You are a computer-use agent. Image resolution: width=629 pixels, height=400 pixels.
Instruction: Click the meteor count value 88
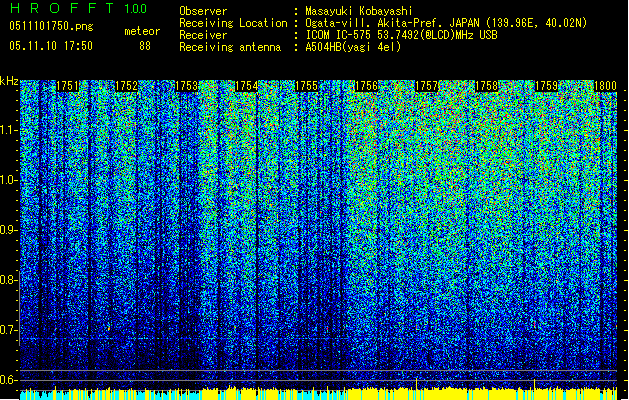tap(145, 46)
